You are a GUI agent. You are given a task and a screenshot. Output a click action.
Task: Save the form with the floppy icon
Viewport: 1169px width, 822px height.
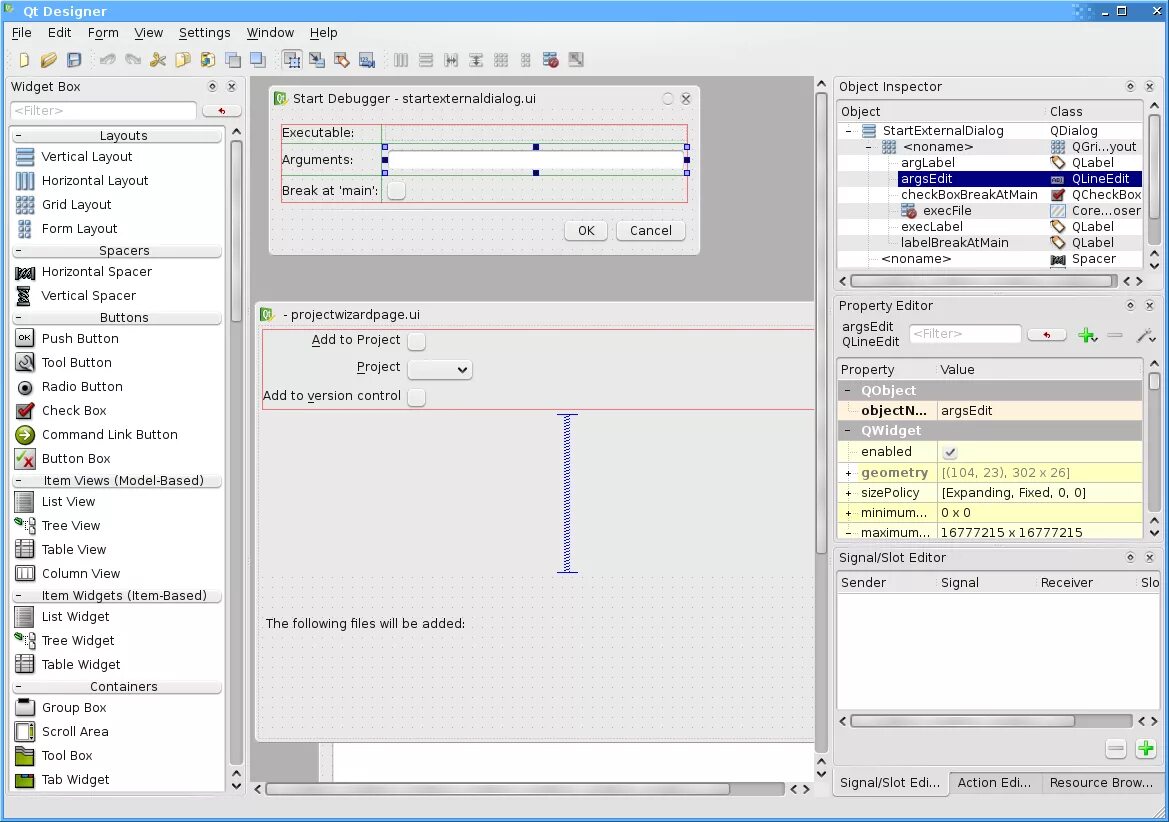(x=74, y=60)
